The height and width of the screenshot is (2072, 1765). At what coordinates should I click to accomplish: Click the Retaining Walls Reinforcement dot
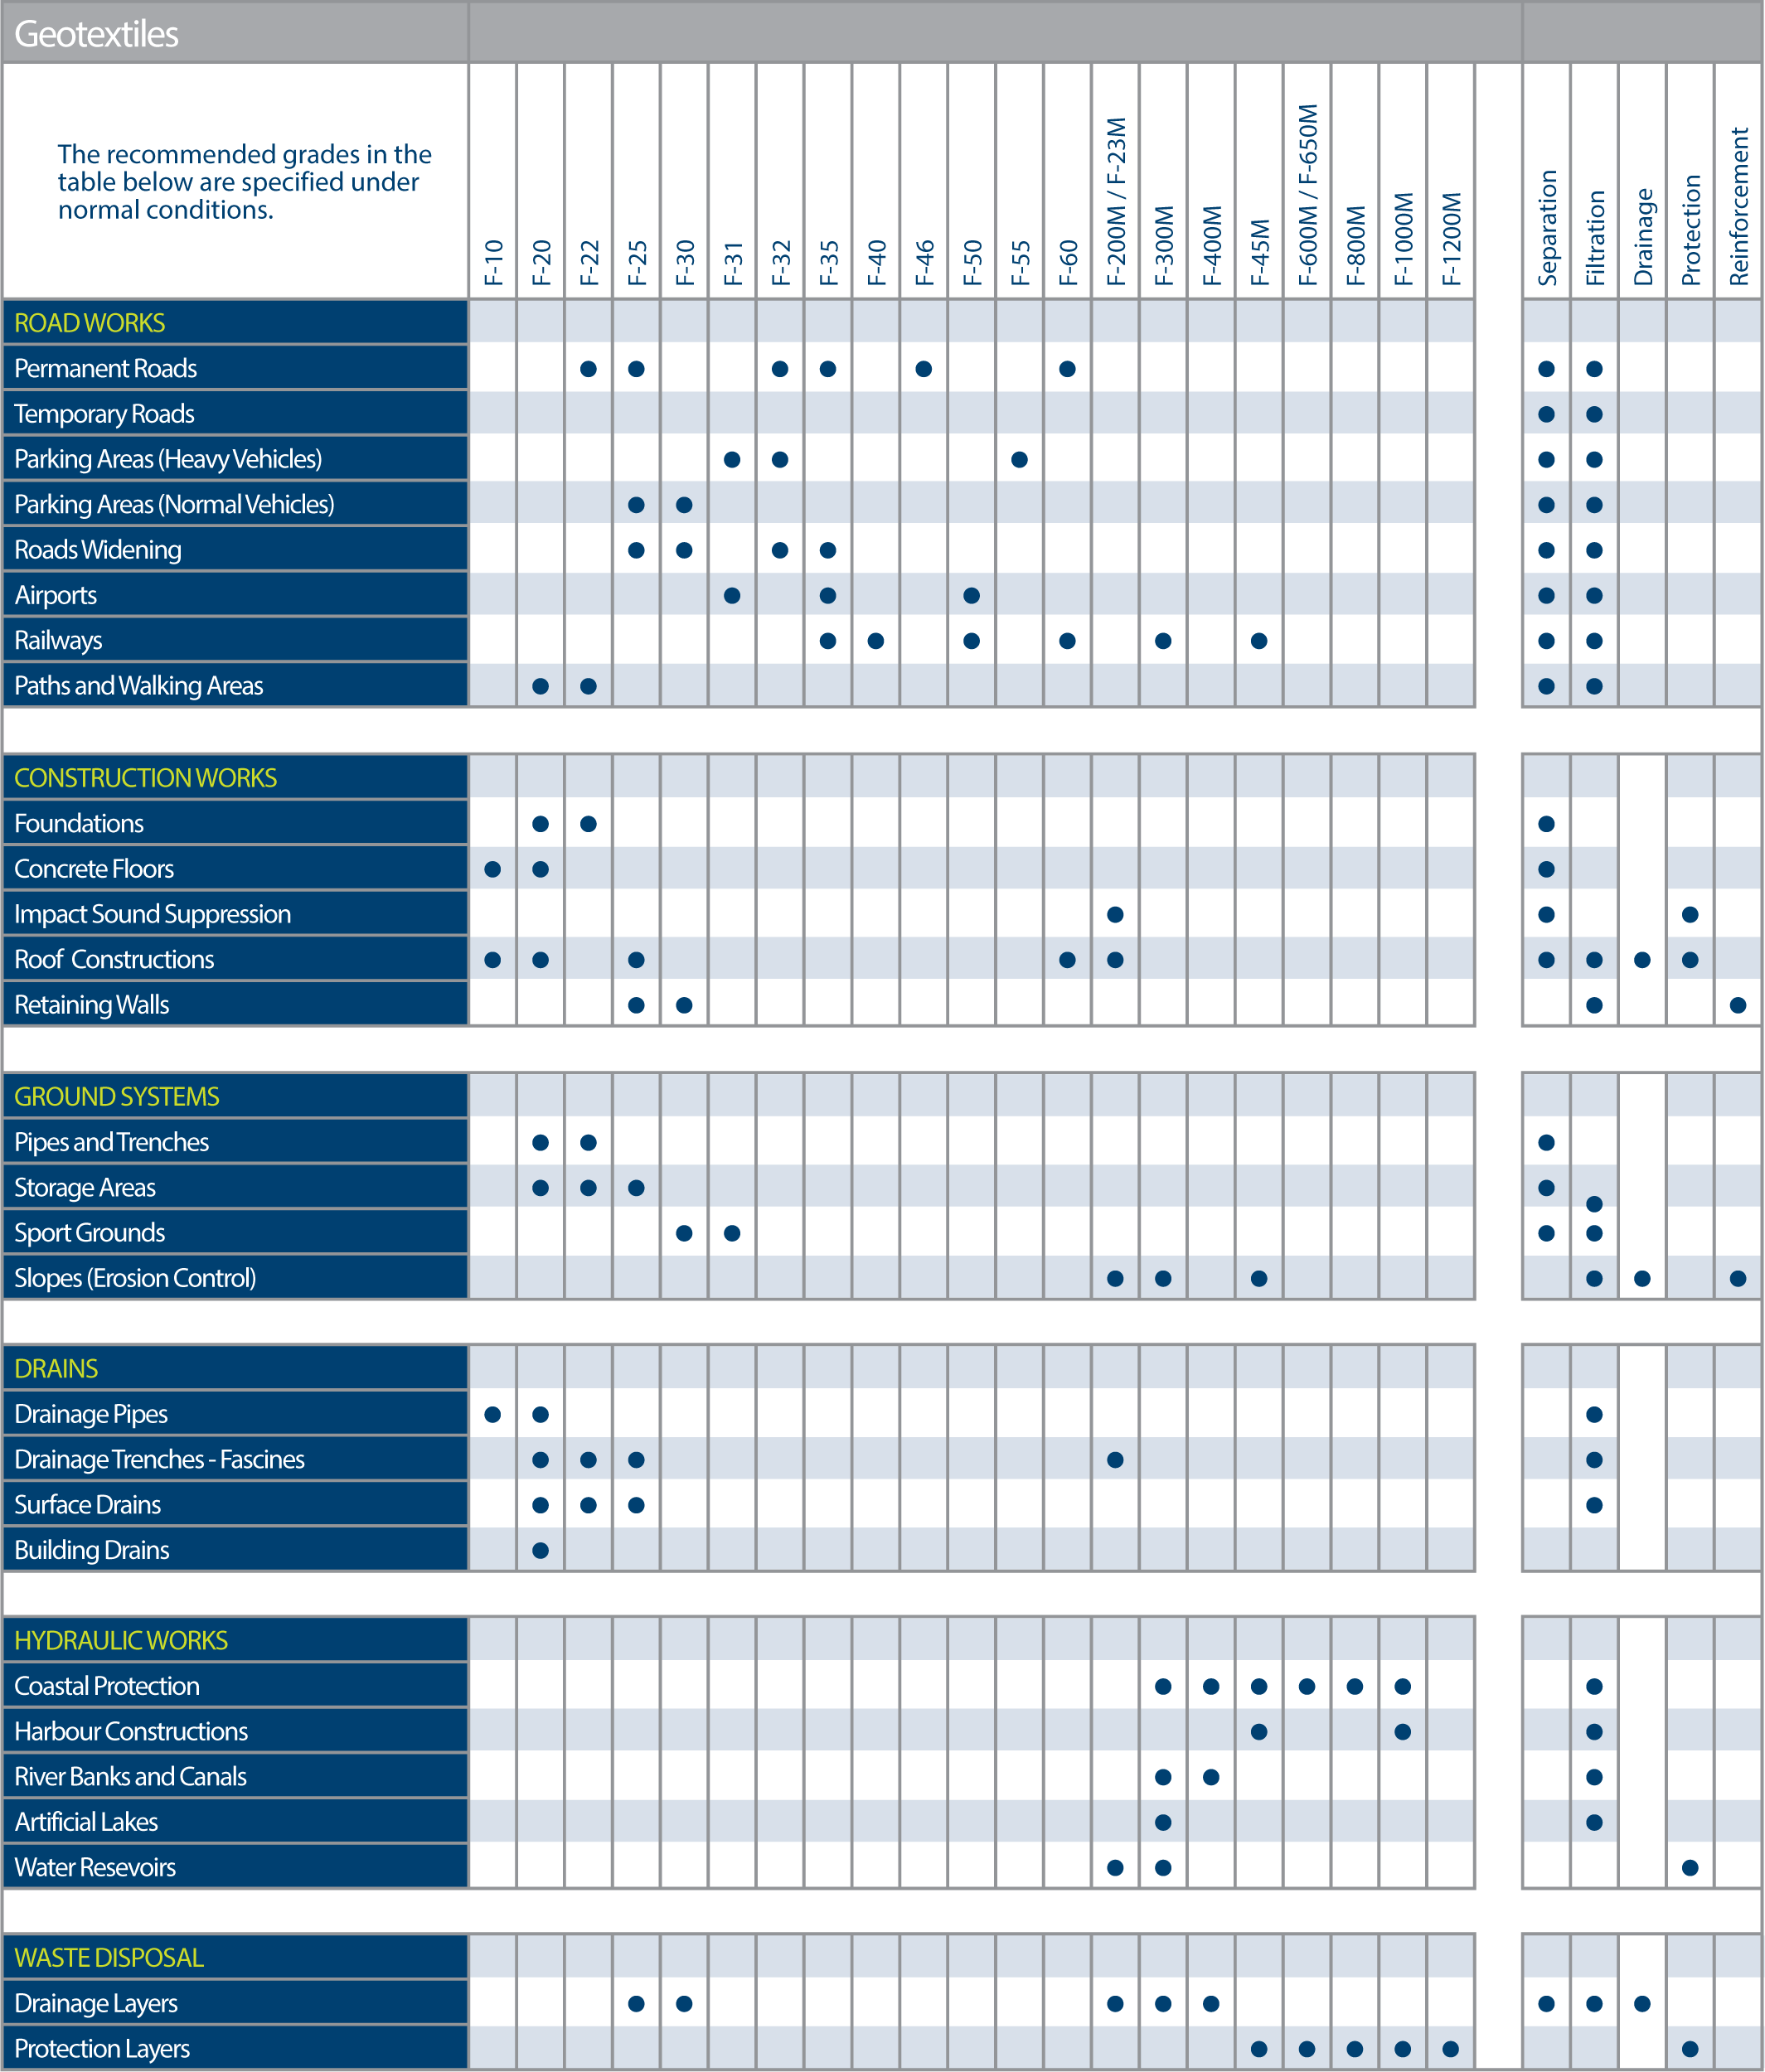(1738, 1005)
